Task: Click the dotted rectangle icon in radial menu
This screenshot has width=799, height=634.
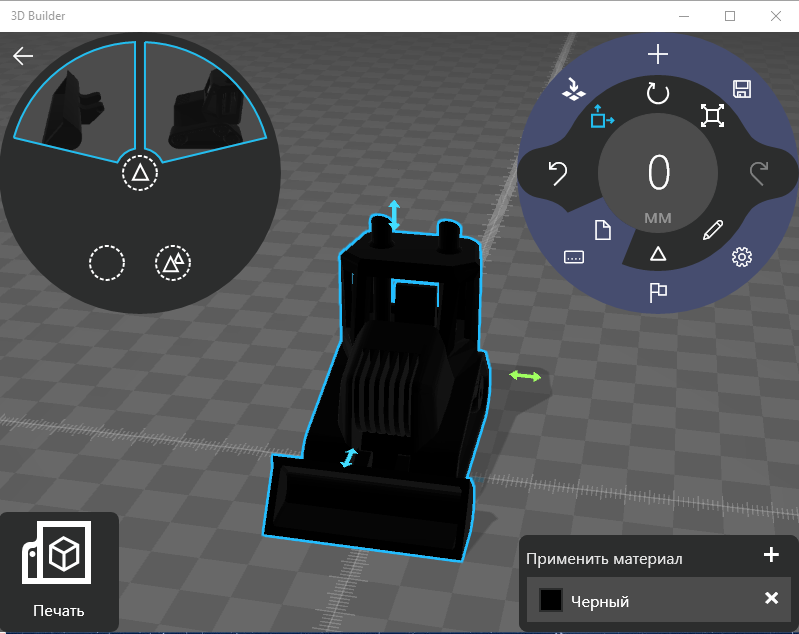Action: 573,257
